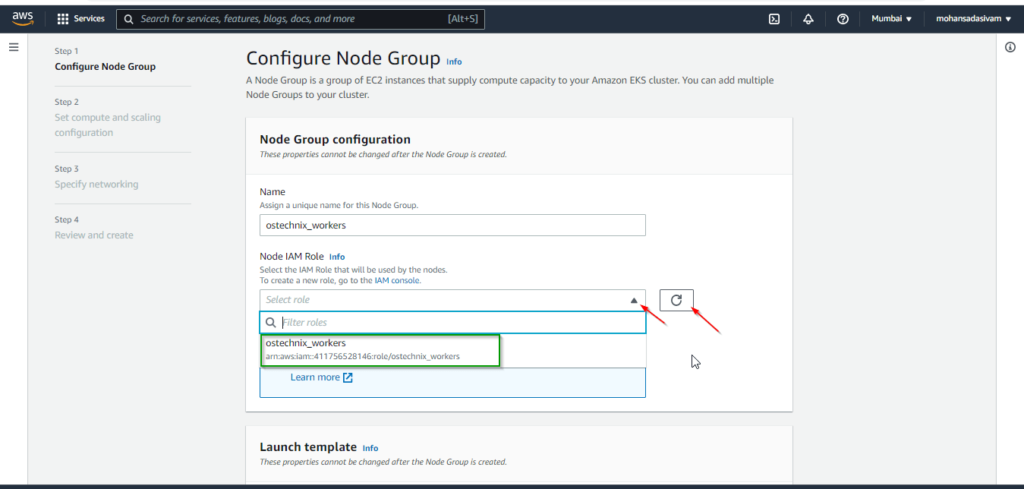This screenshot has height=489, width=1024.
Task: Click the AWS logo home icon
Action: (23, 19)
